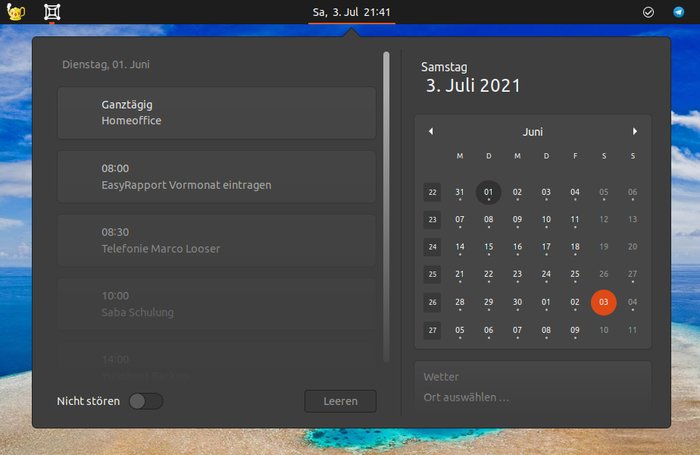
Task: Go to next month after Juni
Action: tap(634, 131)
